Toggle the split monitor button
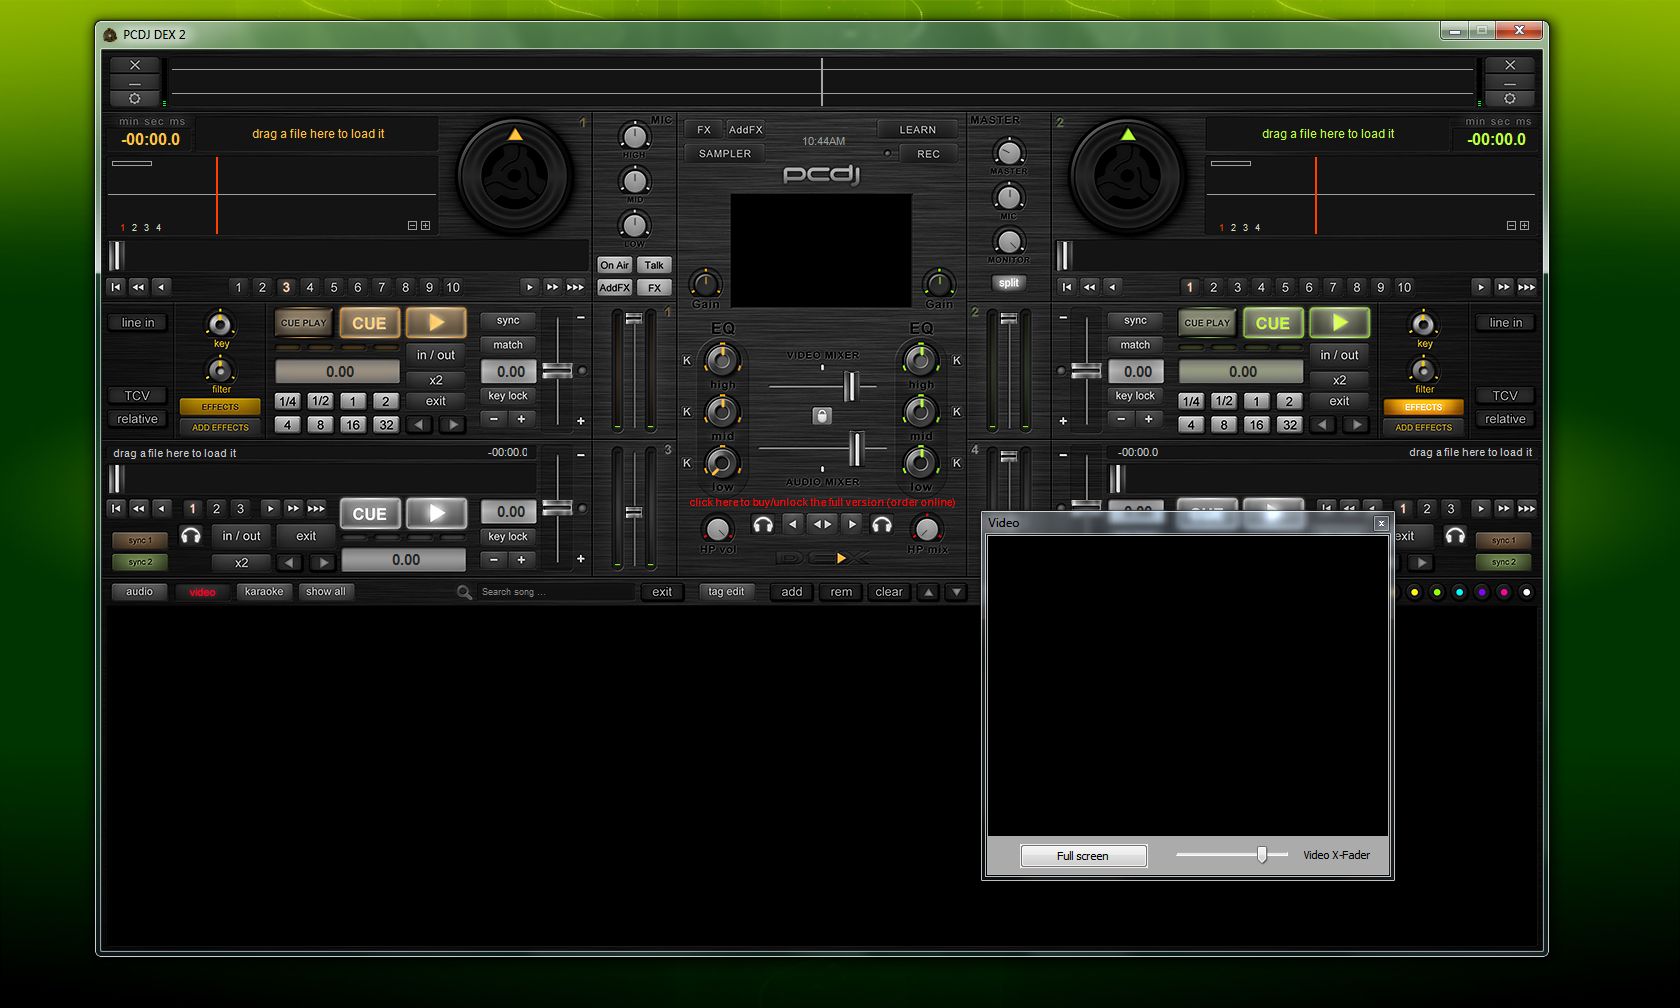Image resolution: width=1680 pixels, height=1008 pixels. pyautogui.click(x=1008, y=283)
